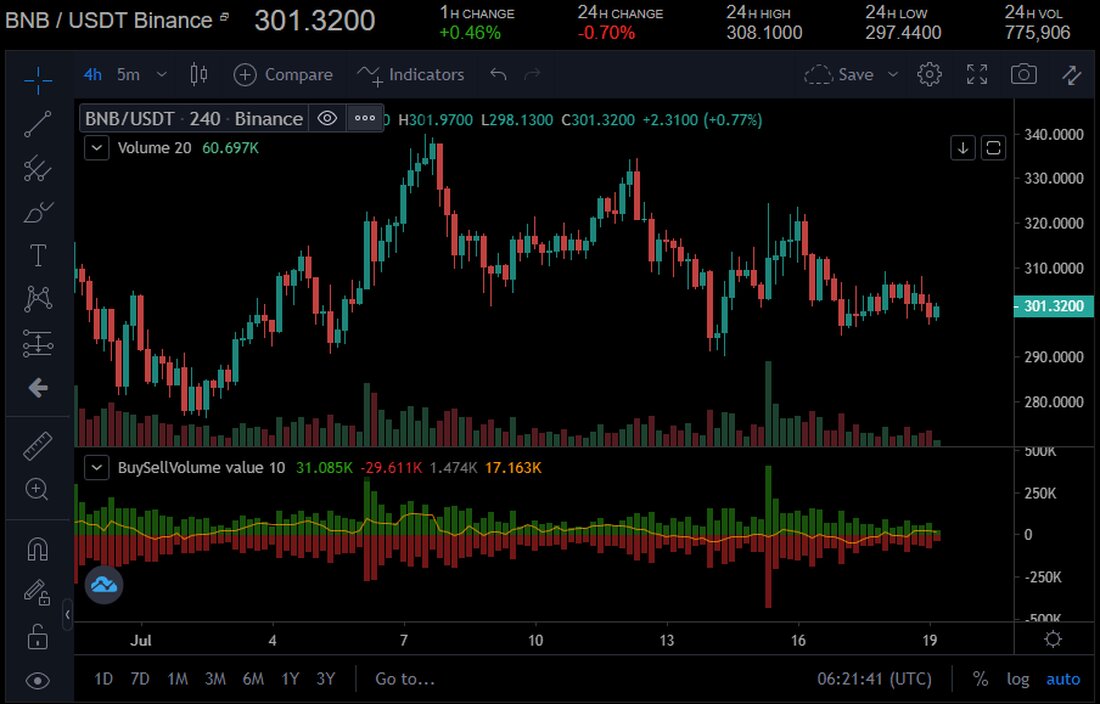The width and height of the screenshot is (1100, 704).
Task: Click the UTC time zone clock
Action: [x=874, y=679]
